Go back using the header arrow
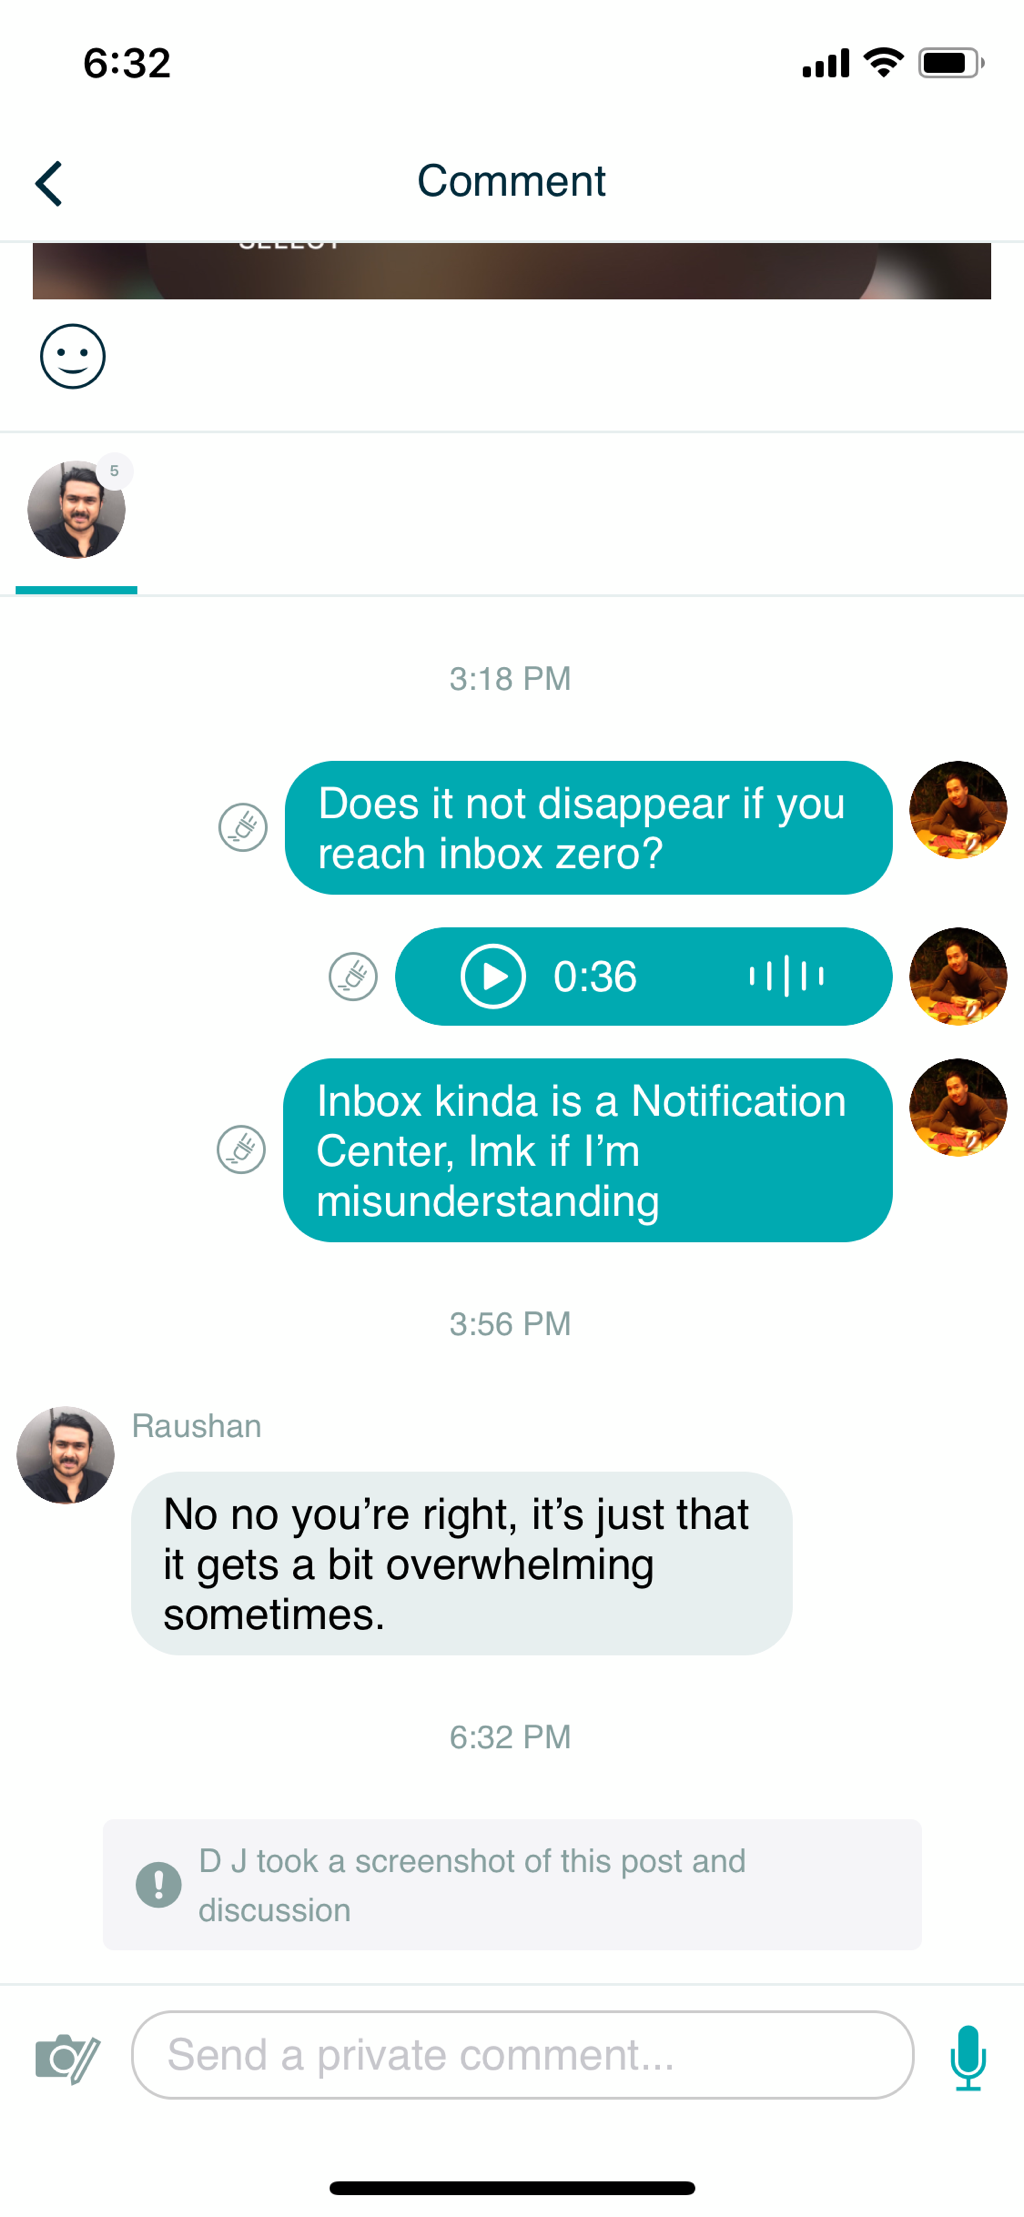 pos(49,184)
